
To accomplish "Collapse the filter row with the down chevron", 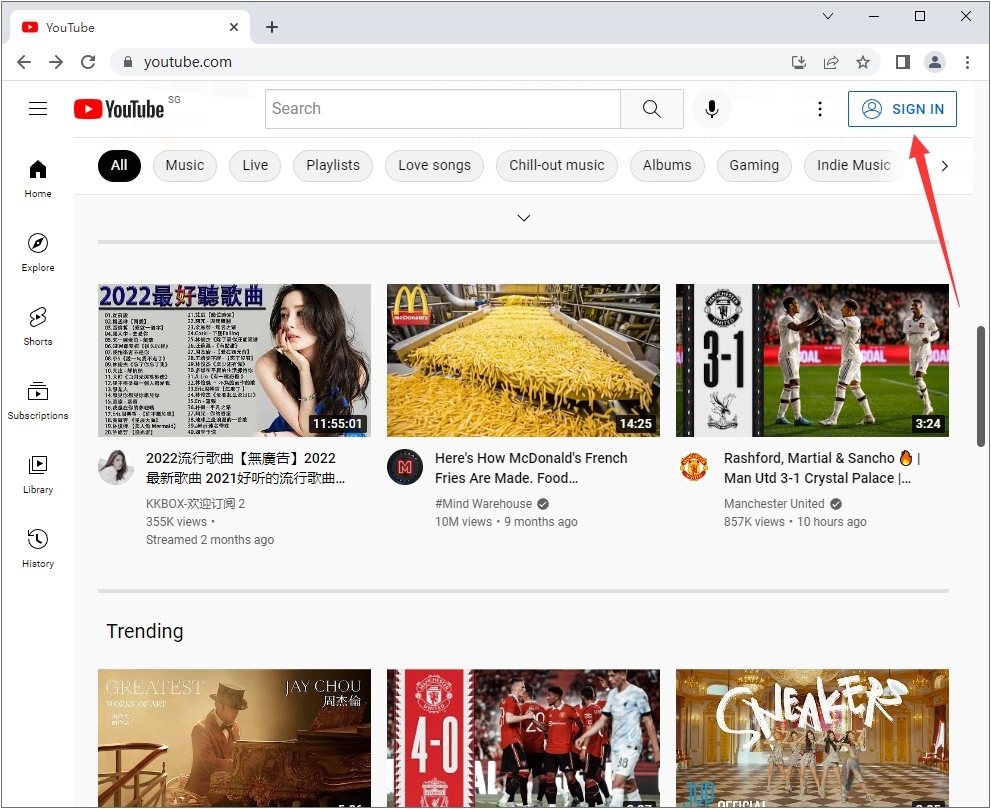I will (x=523, y=217).
